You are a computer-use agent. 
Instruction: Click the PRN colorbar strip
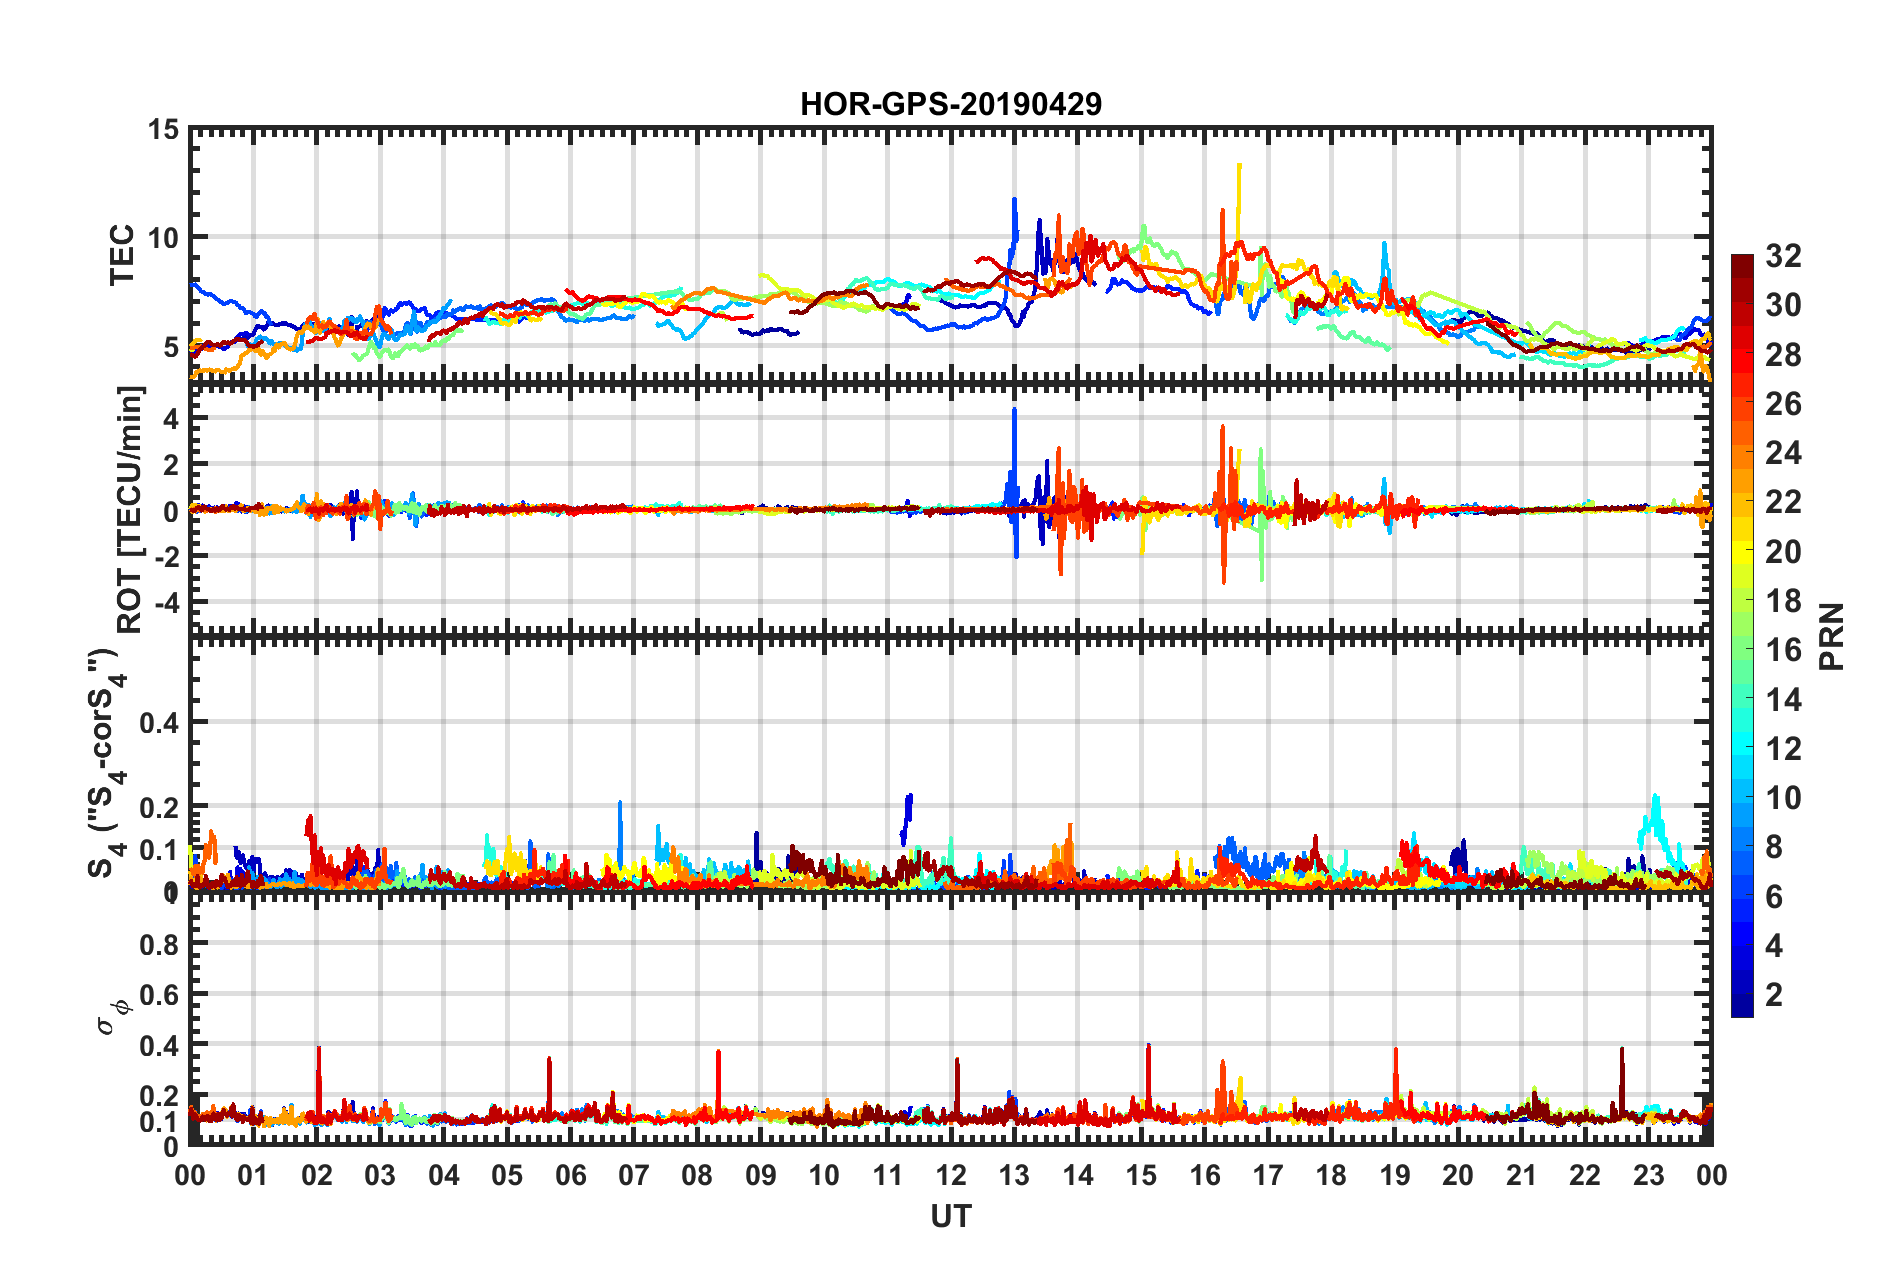pyautogui.click(x=1742, y=636)
